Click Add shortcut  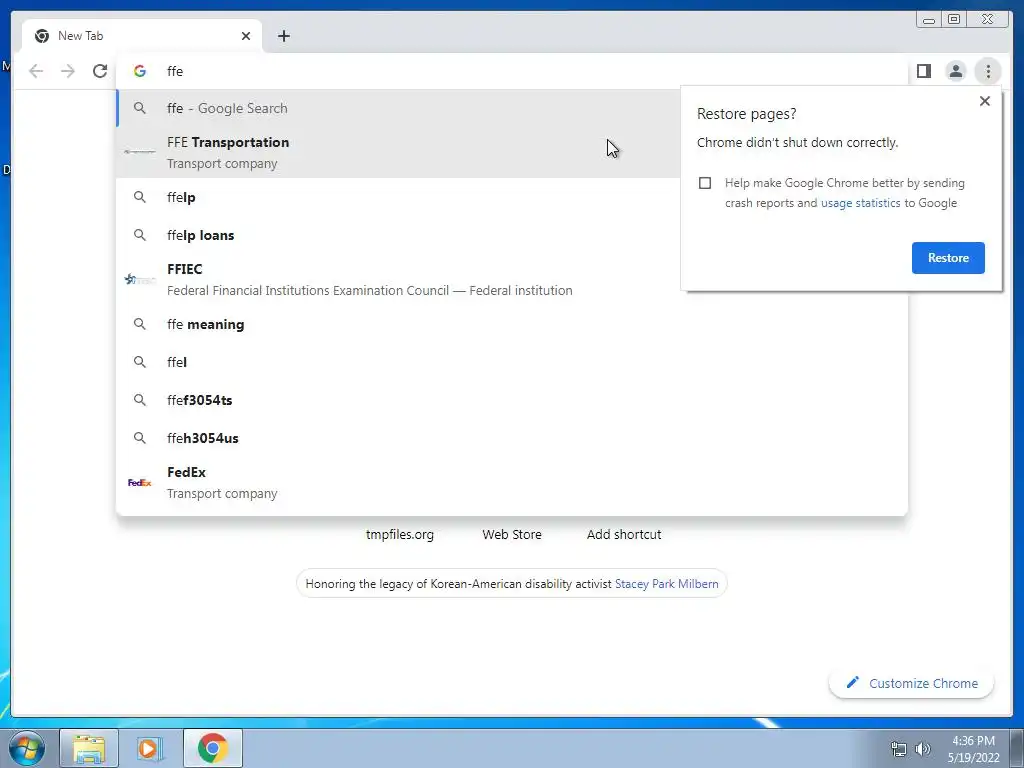624,534
